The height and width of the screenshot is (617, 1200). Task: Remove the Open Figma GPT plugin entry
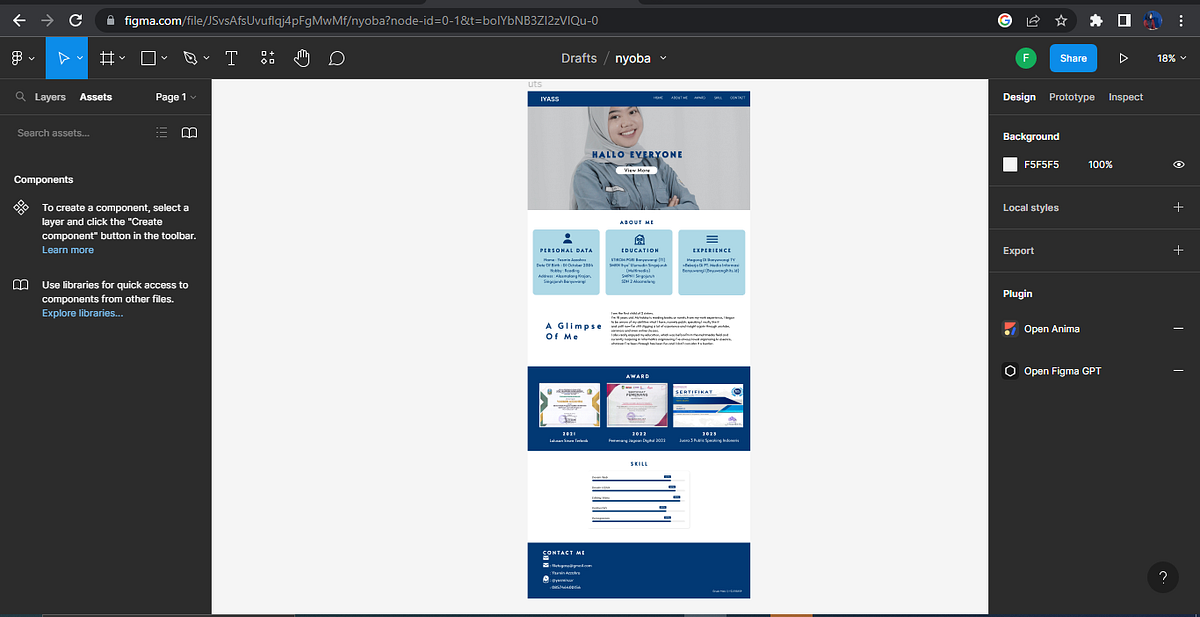[x=1178, y=370]
